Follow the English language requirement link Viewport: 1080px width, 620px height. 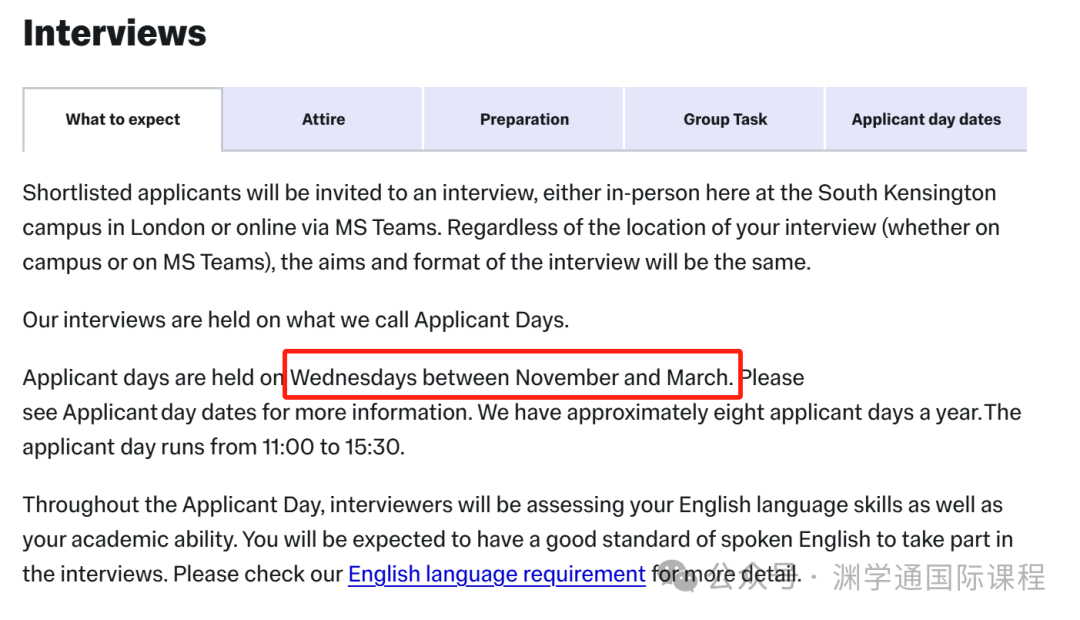pos(497,574)
